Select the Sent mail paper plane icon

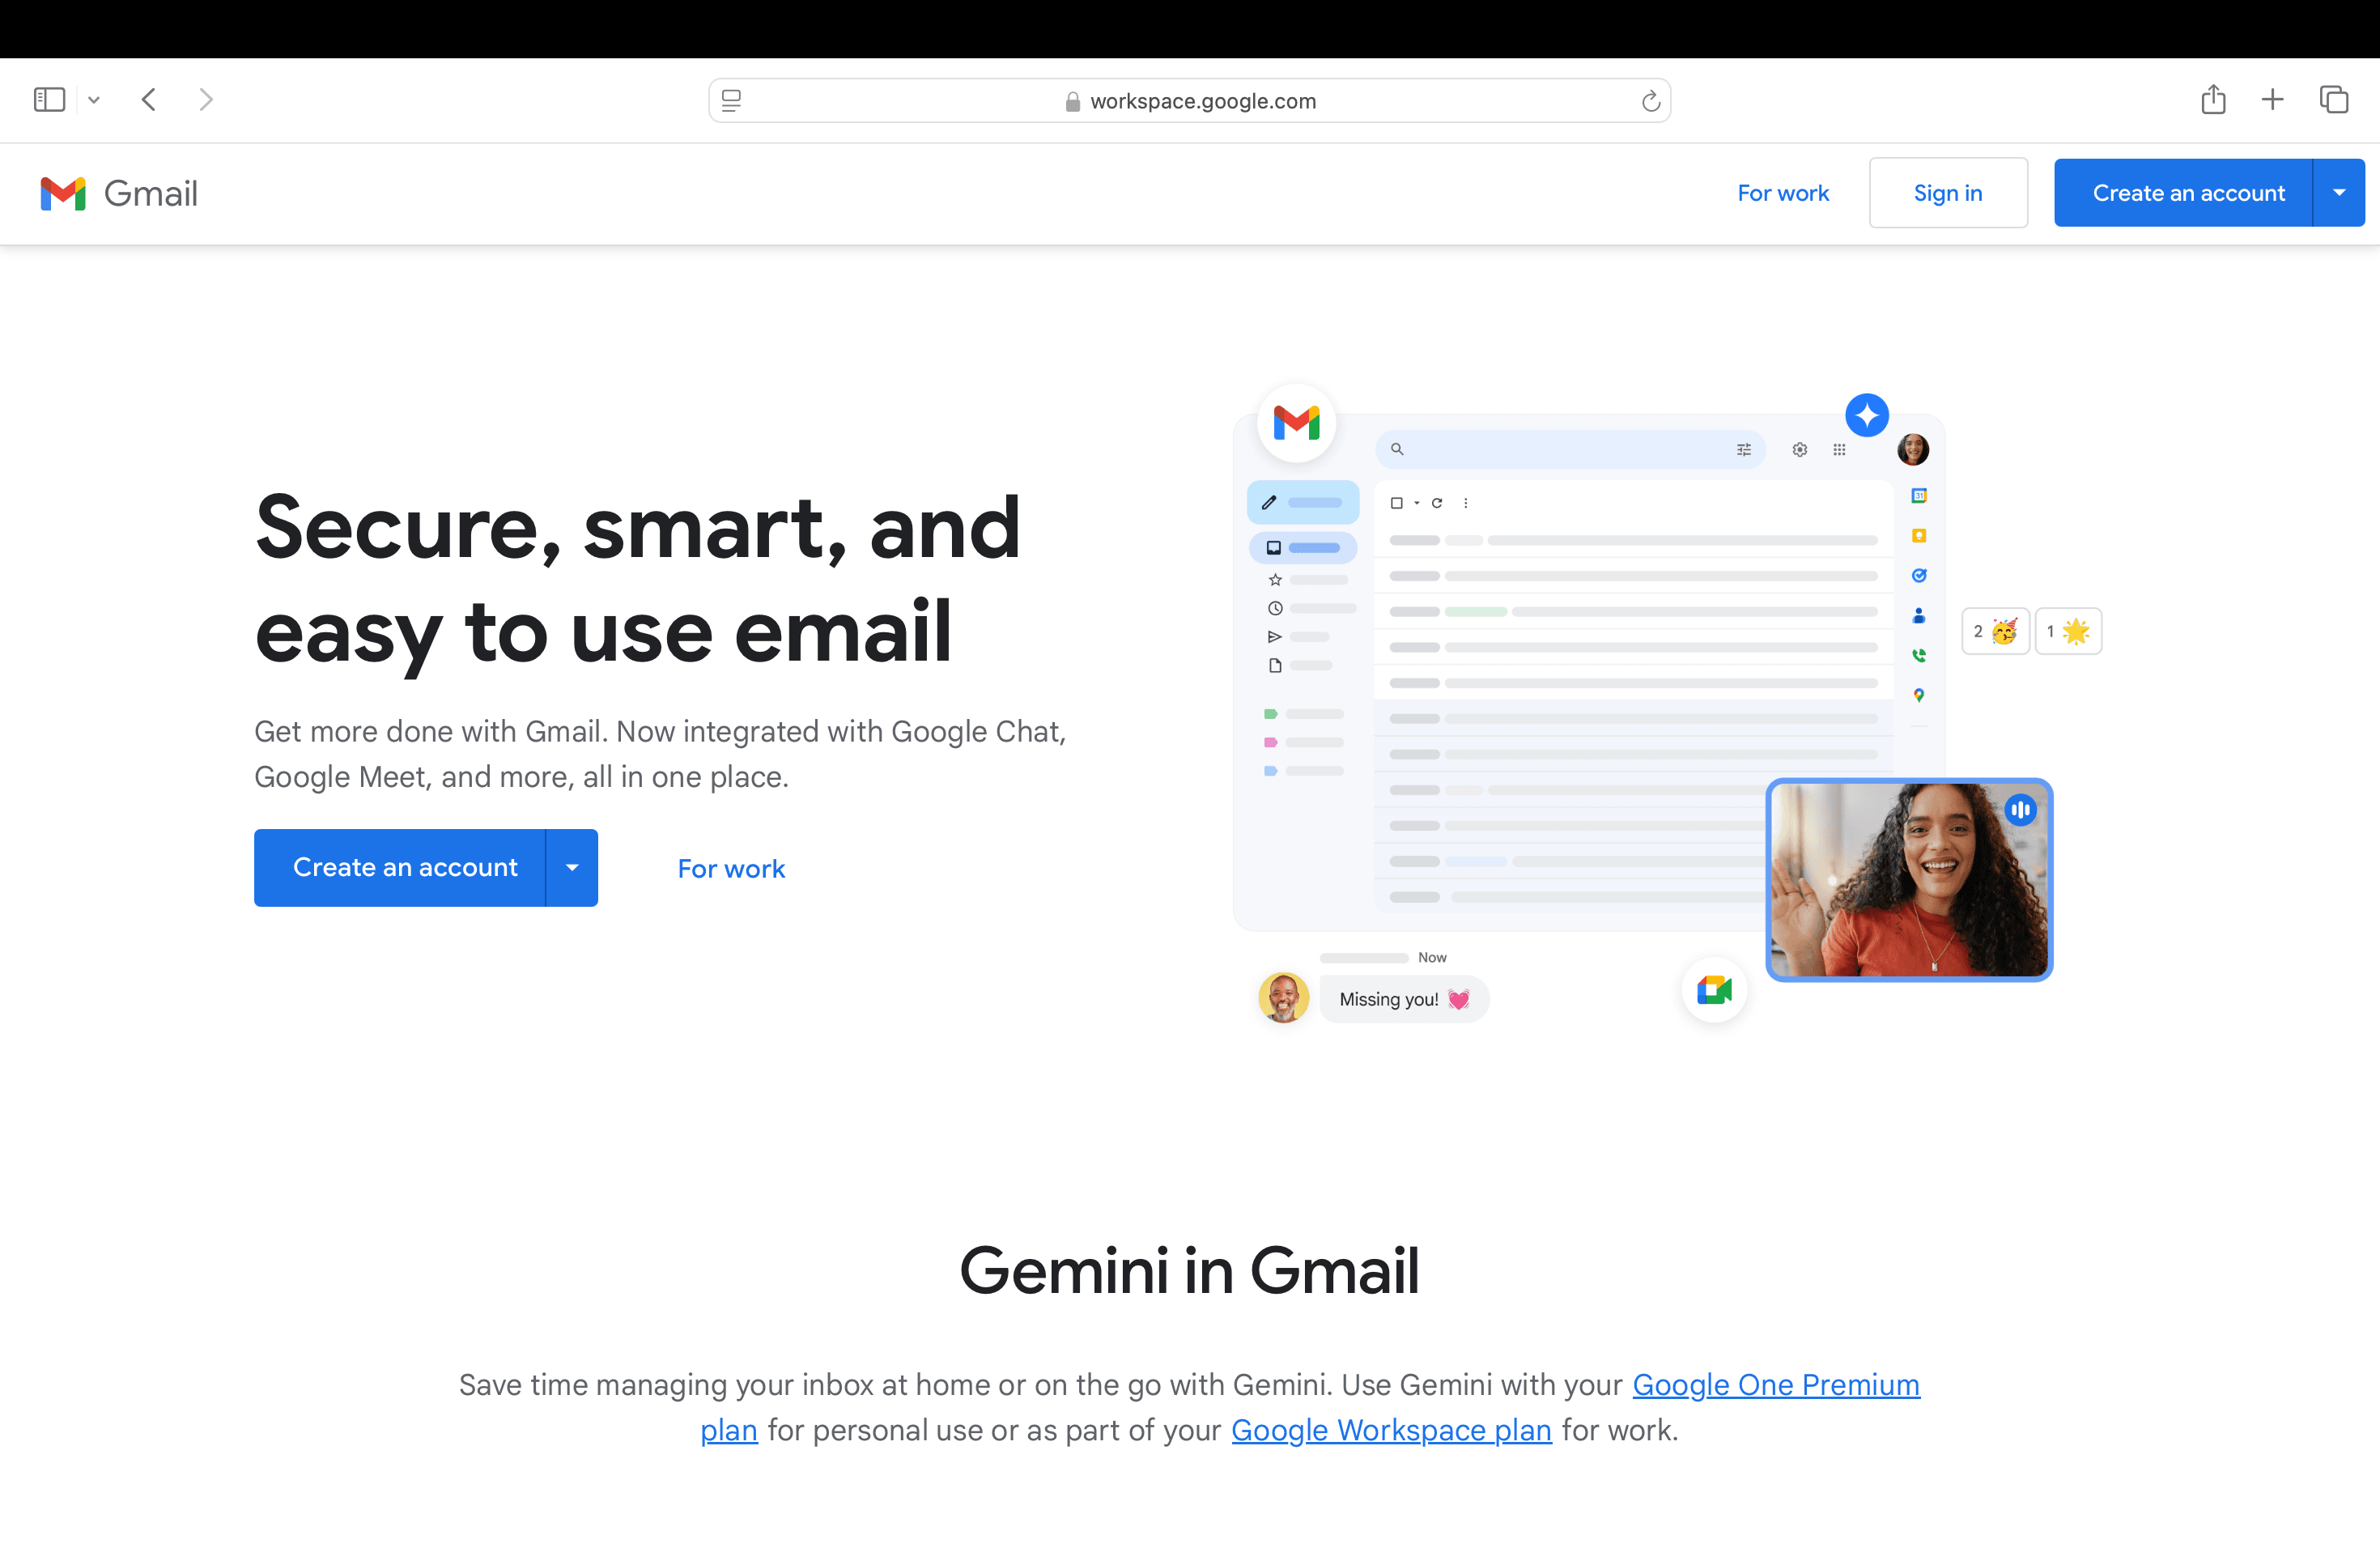[1274, 636]
